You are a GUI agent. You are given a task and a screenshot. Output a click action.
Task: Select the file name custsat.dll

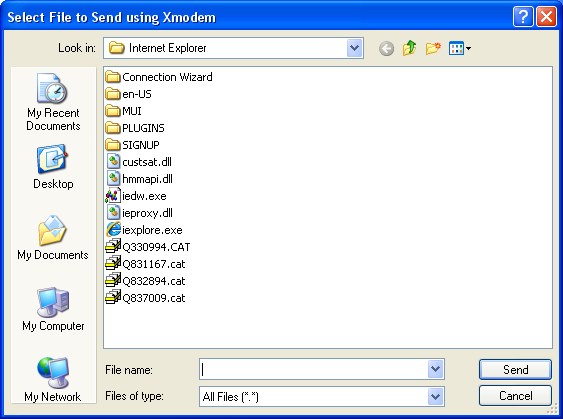147,162
